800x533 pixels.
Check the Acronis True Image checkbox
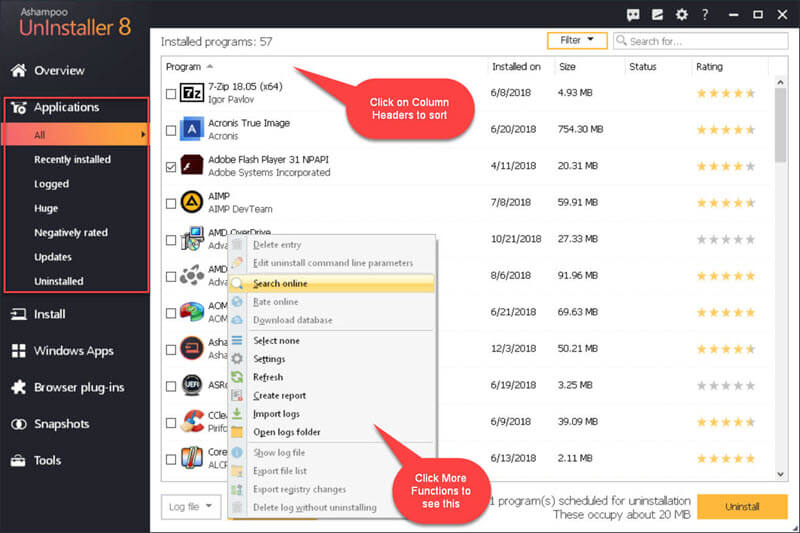(171, 131)
